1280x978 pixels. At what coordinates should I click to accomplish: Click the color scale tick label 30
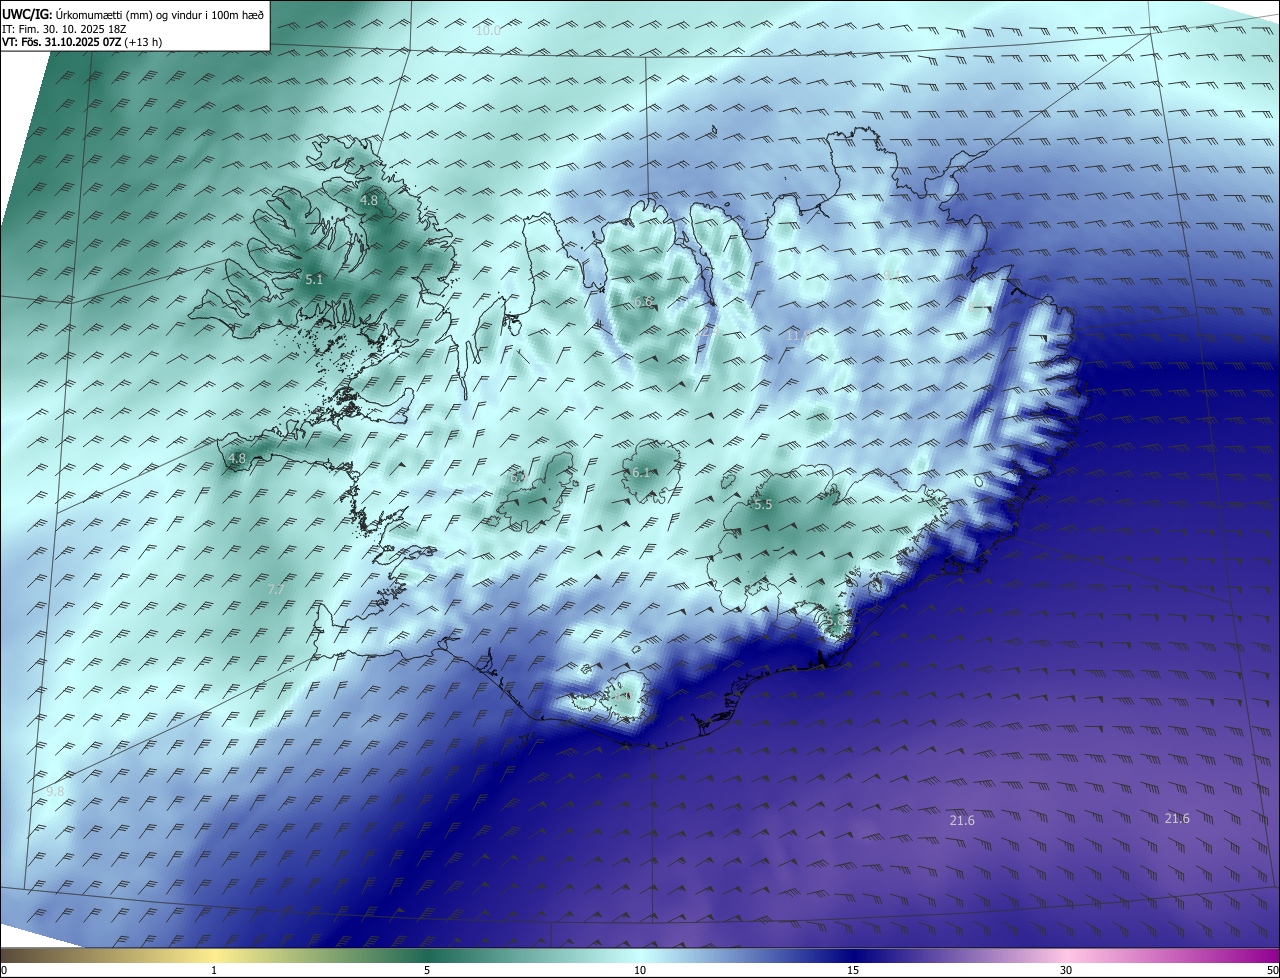1066,970
